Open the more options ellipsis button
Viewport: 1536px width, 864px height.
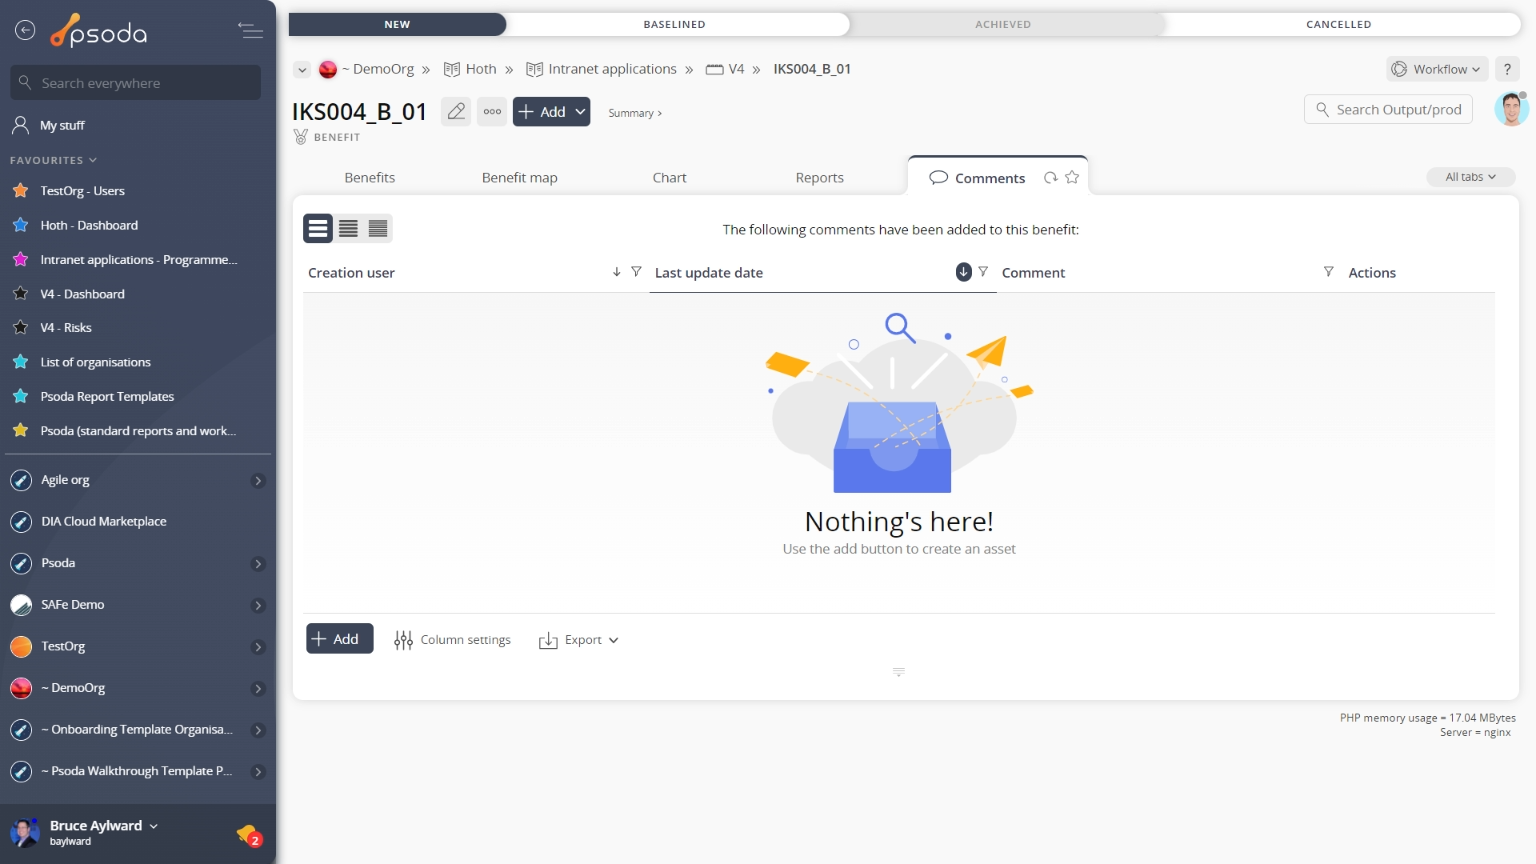point(492,111)
